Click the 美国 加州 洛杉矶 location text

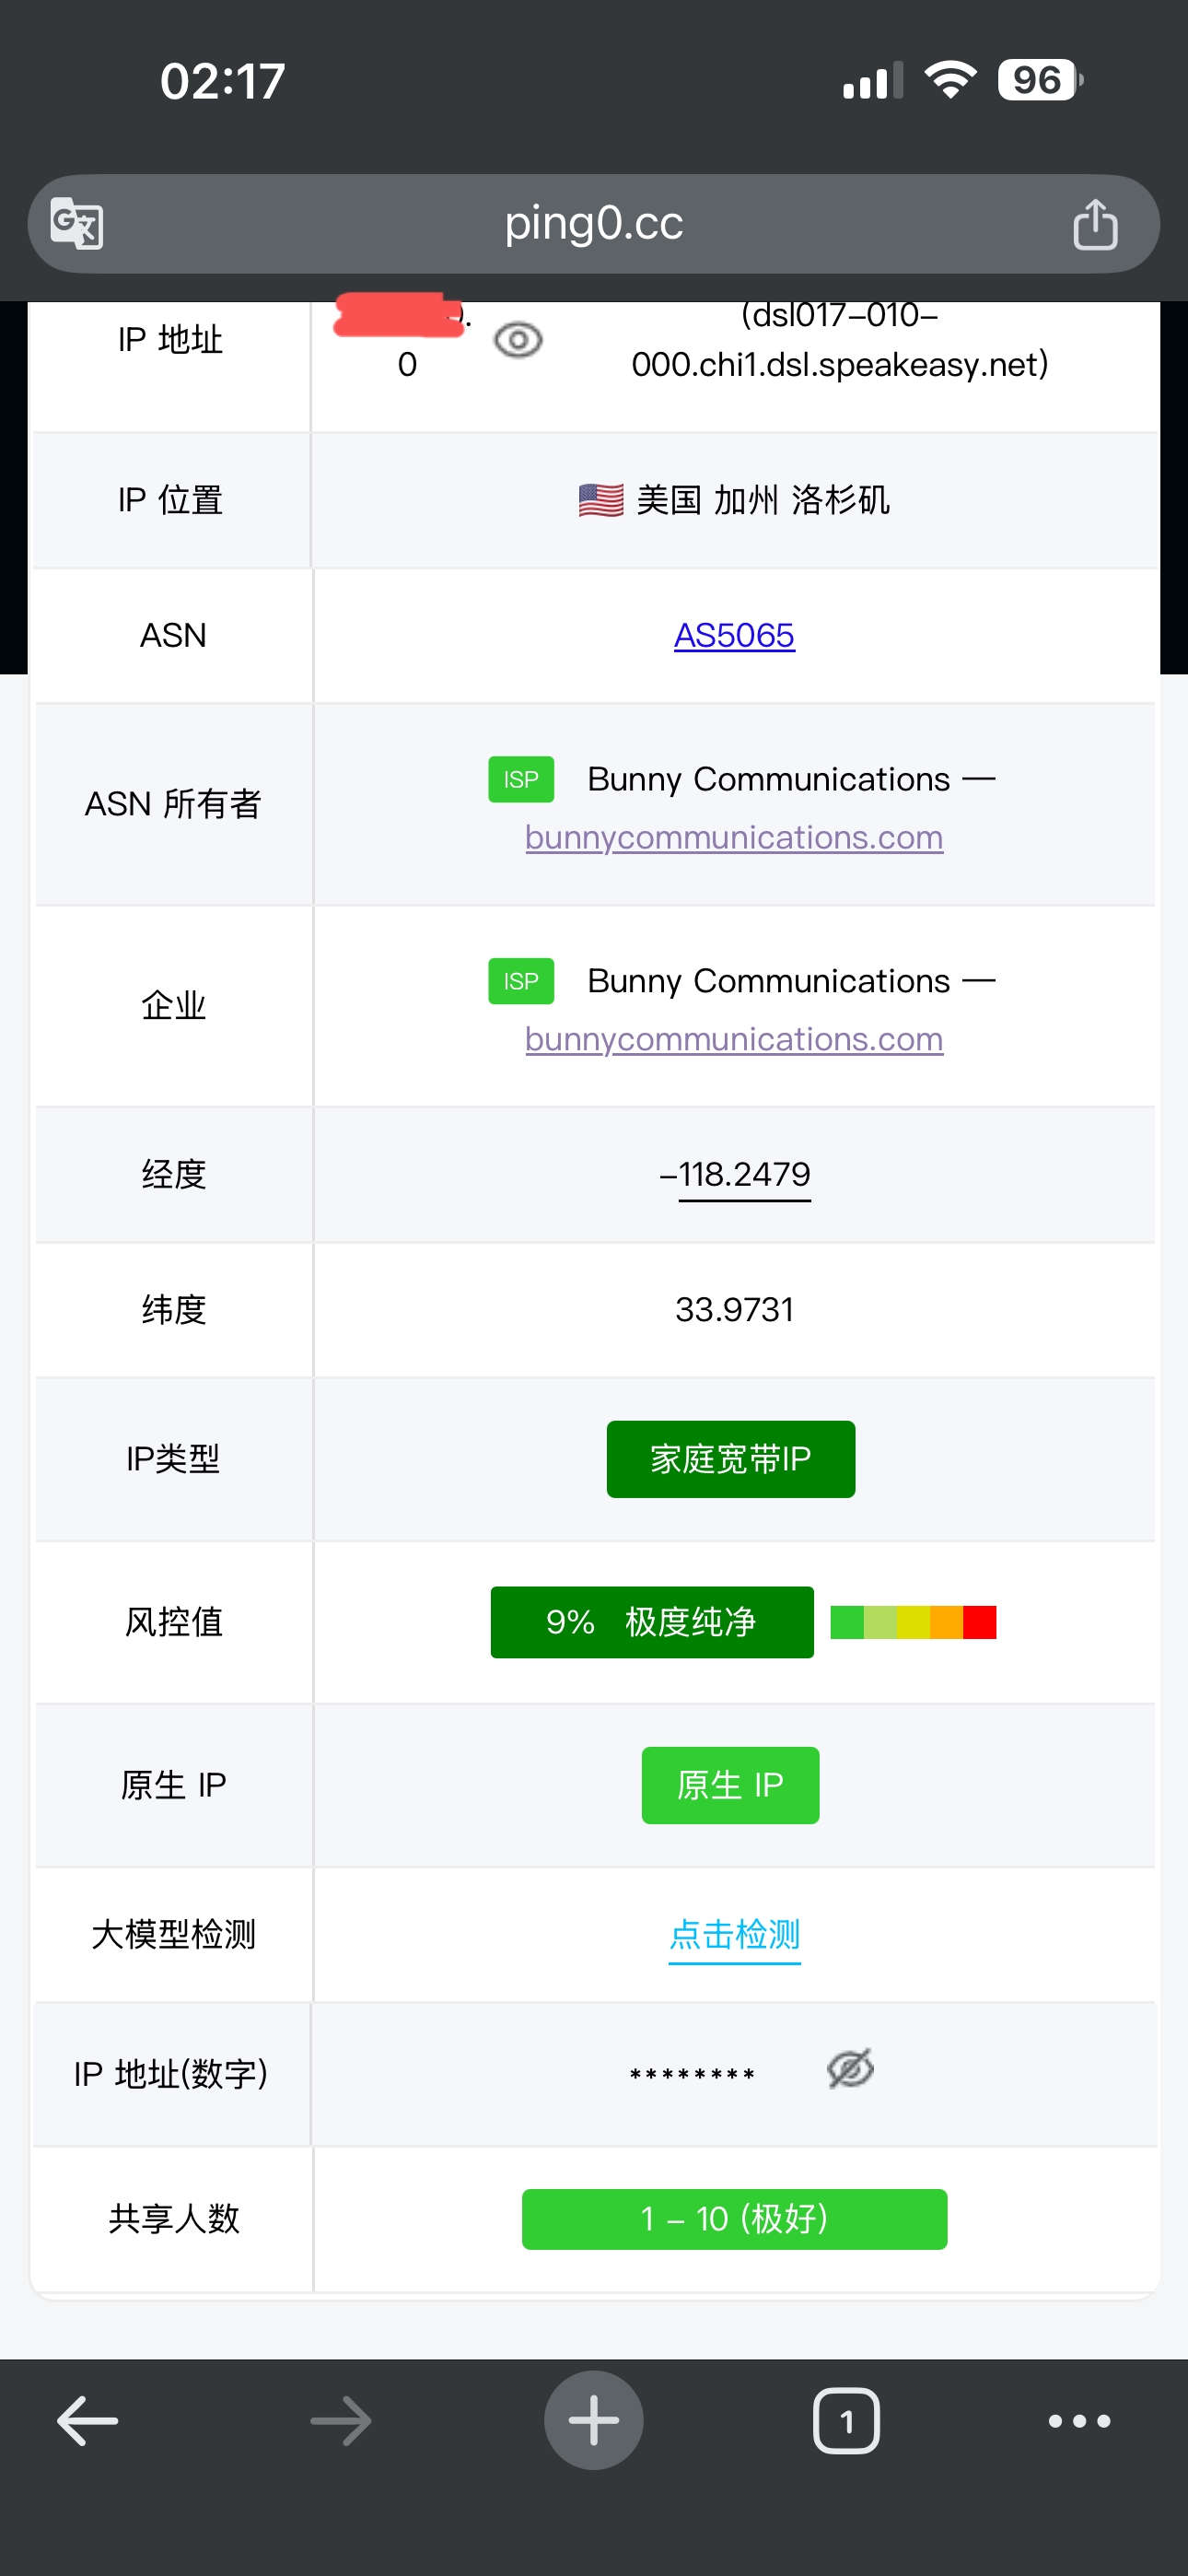(x=763, y=500)
